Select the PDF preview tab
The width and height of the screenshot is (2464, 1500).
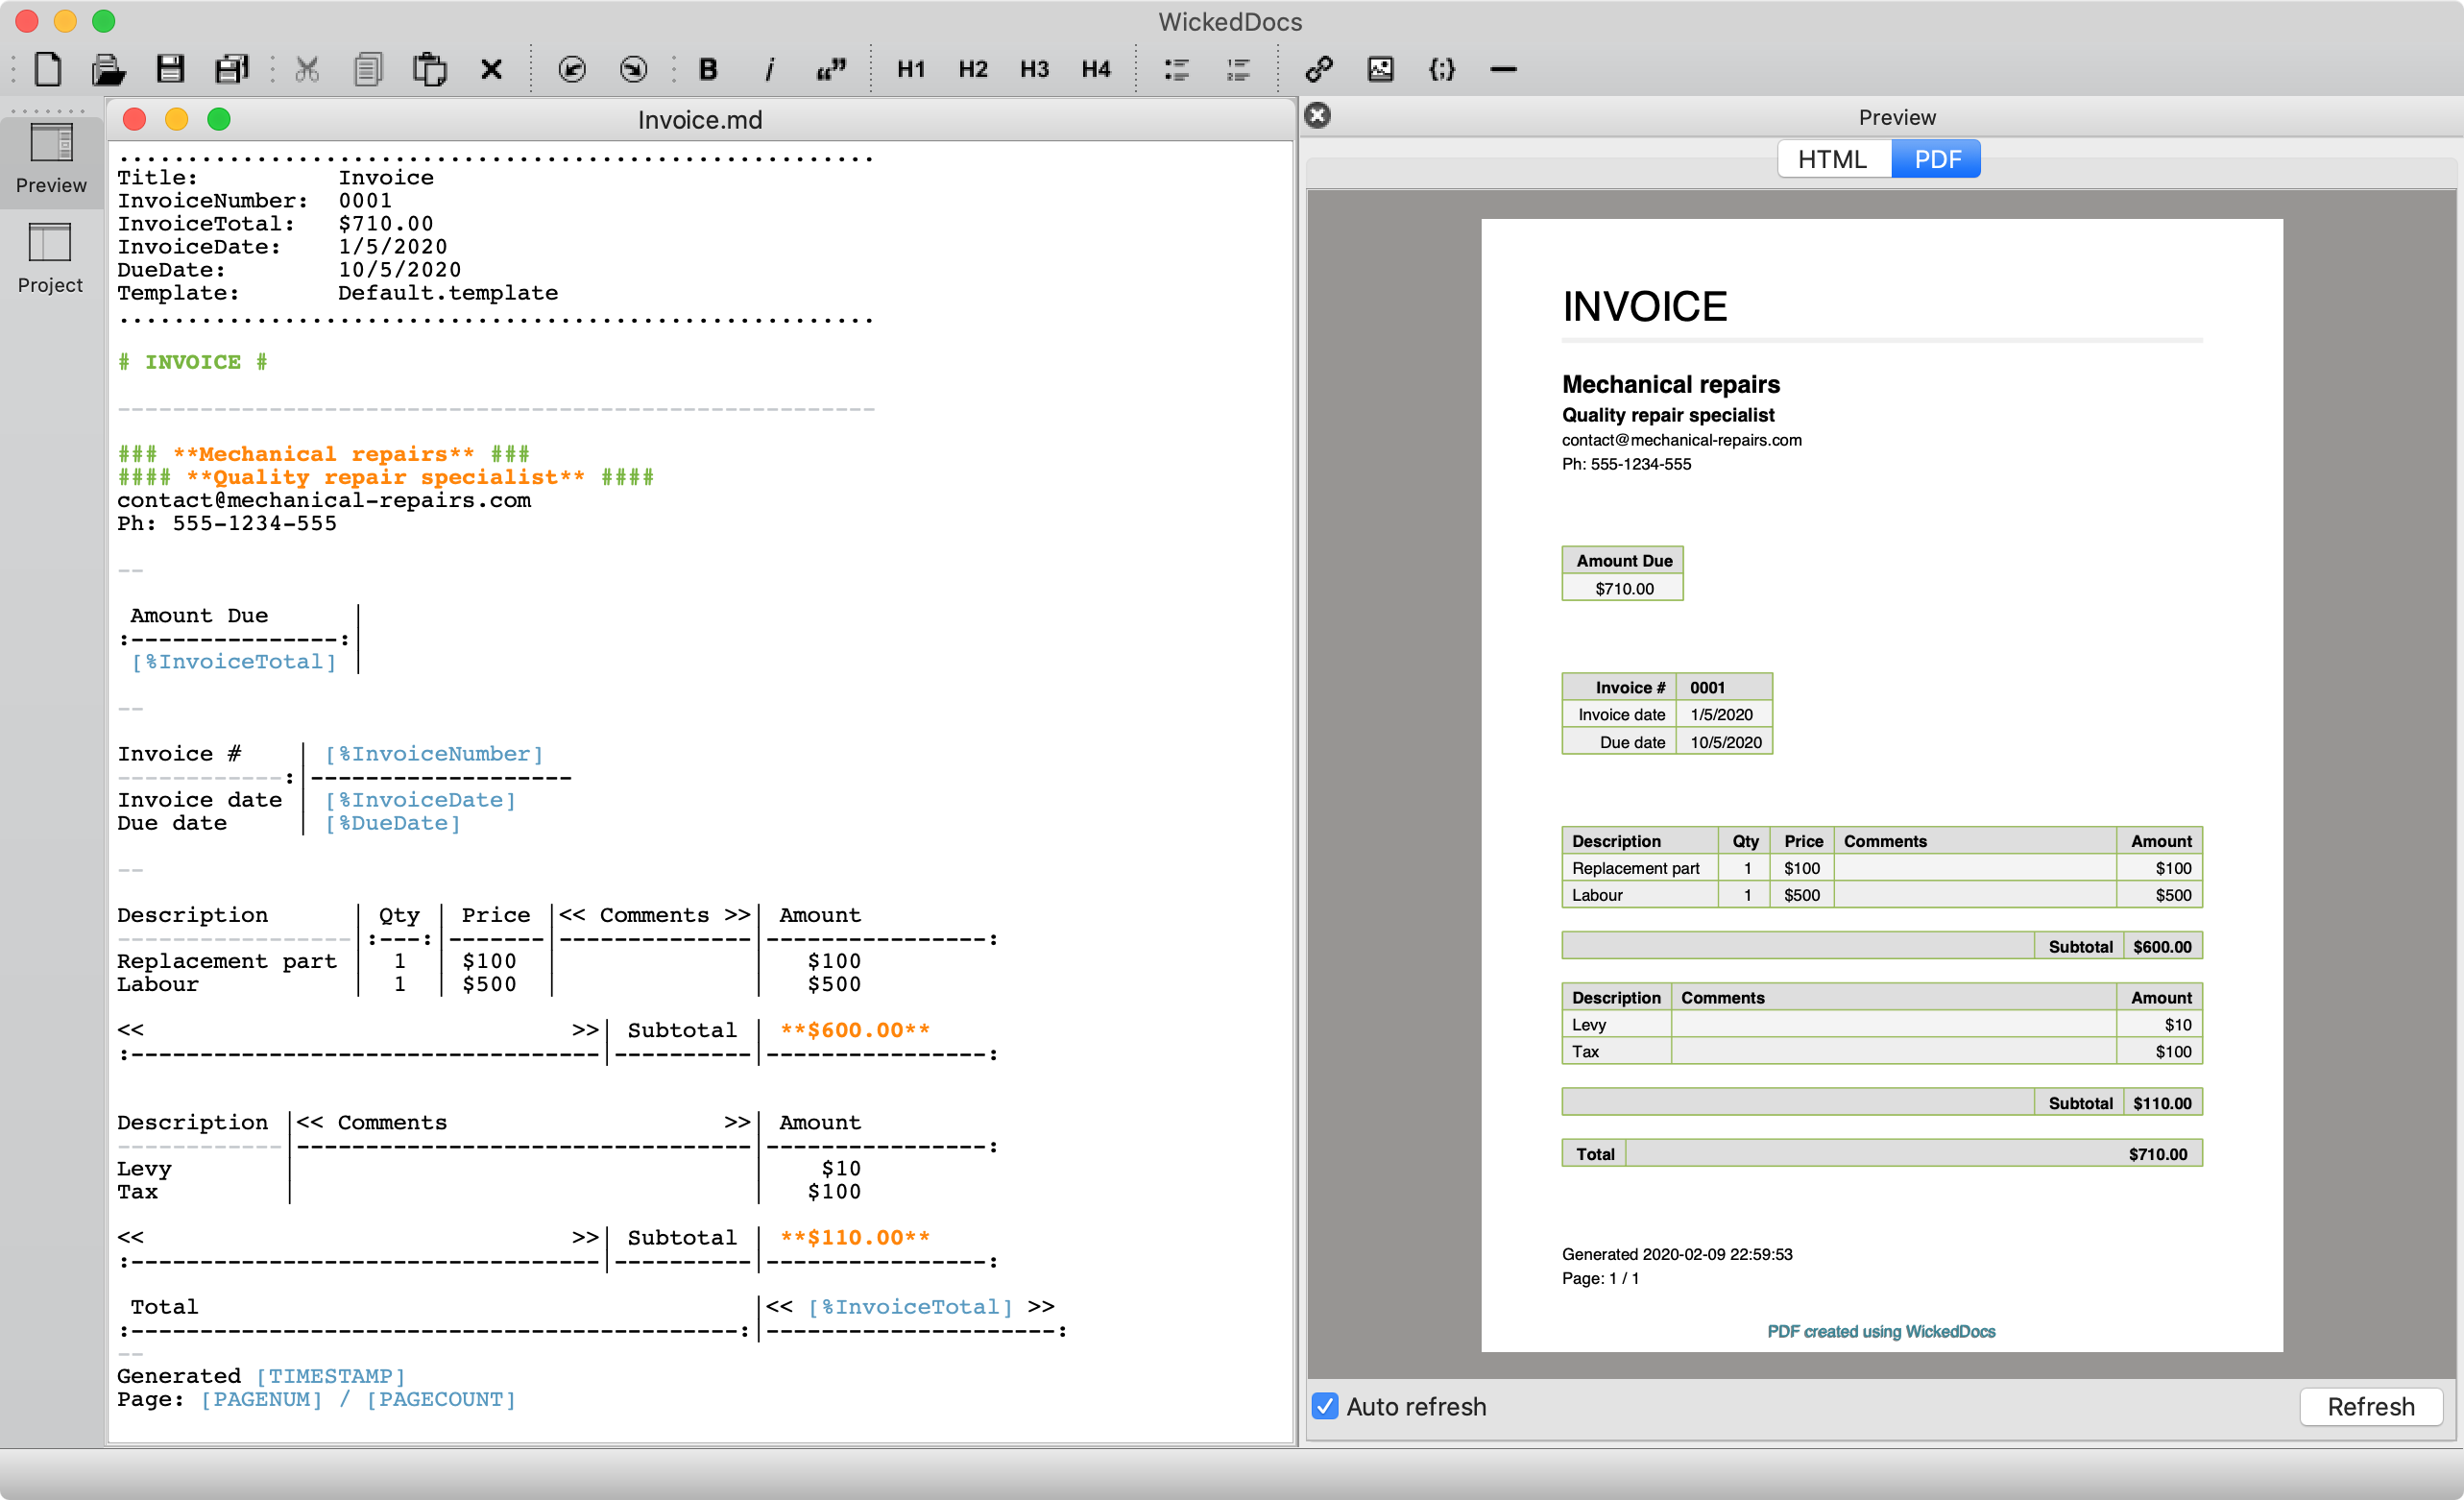point(1937,159)
